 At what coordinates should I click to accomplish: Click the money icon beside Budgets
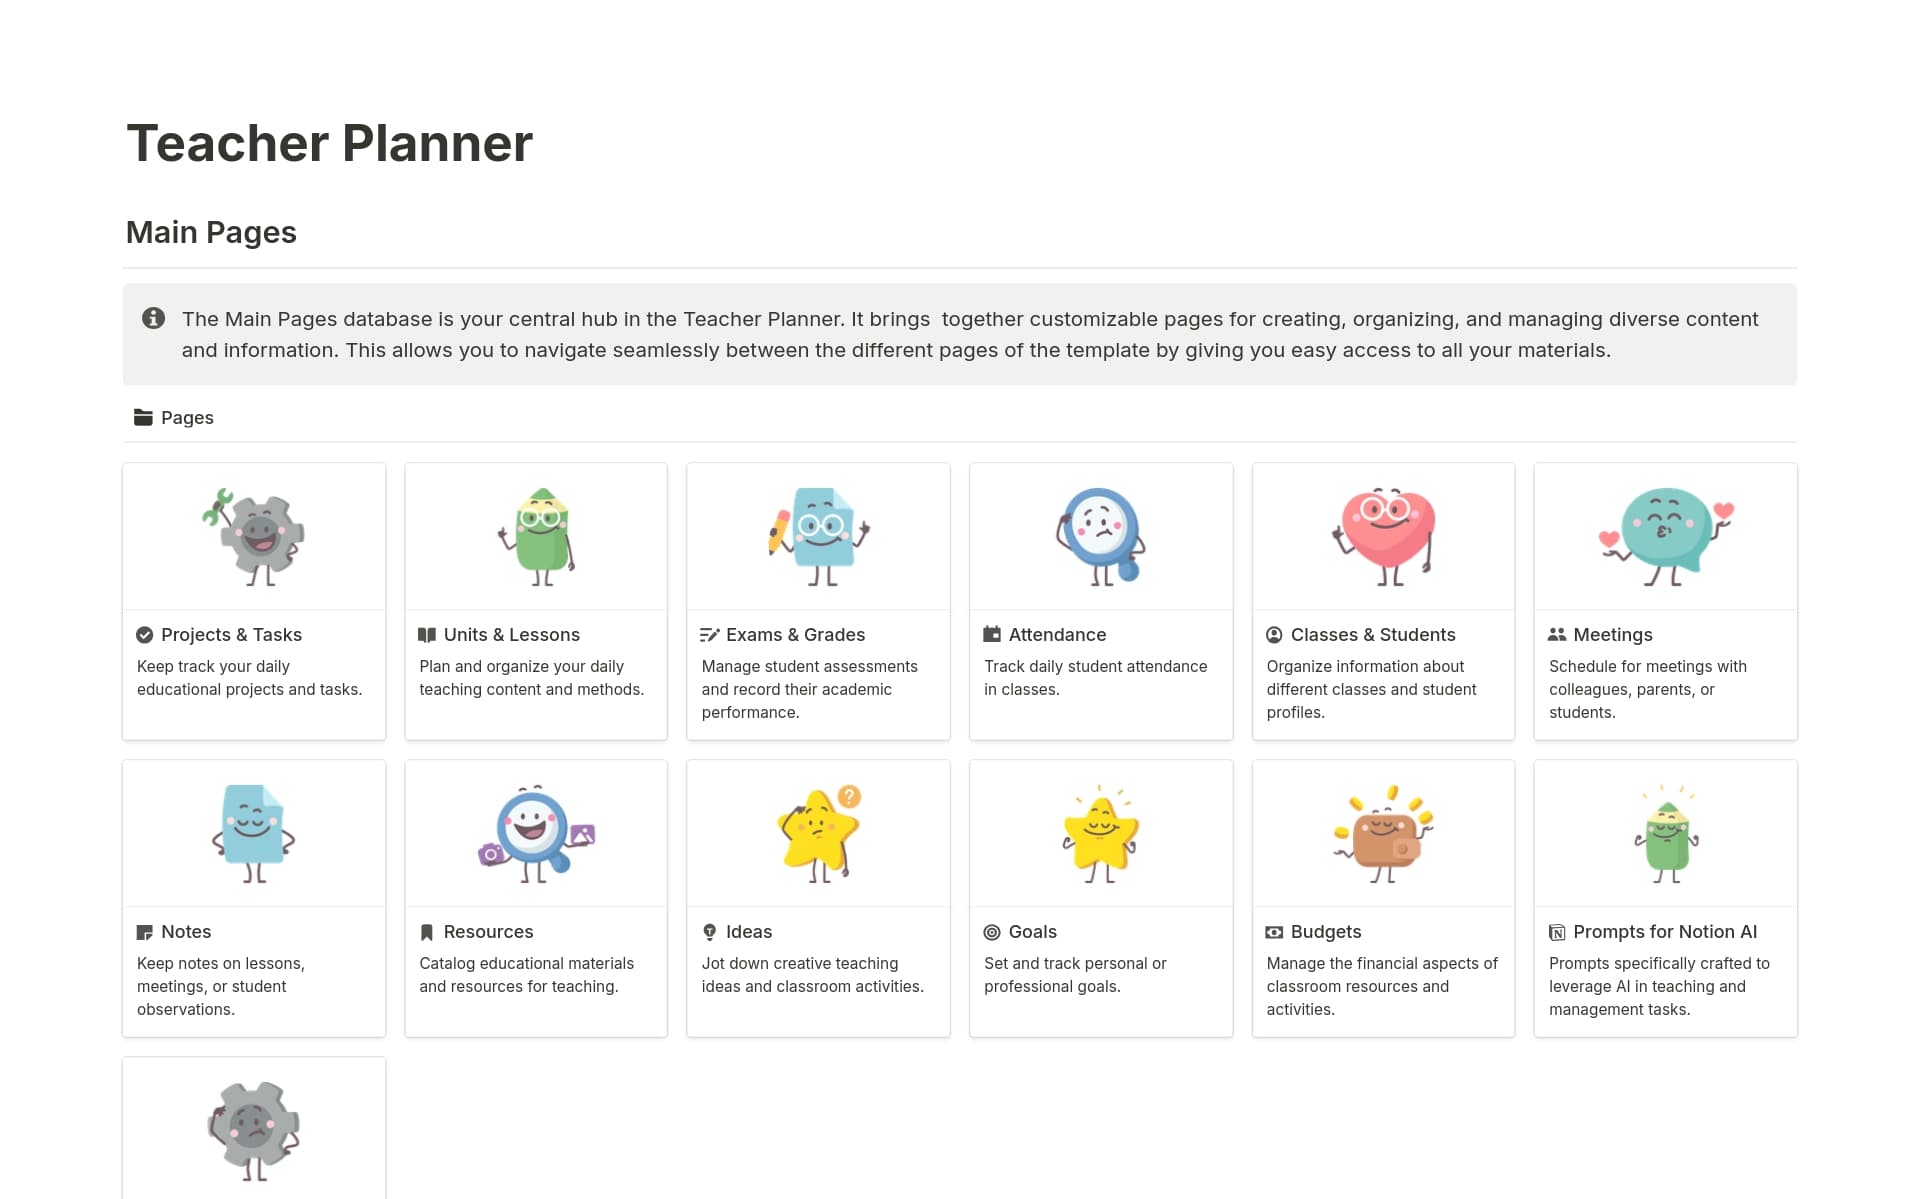click(1274, 932)
